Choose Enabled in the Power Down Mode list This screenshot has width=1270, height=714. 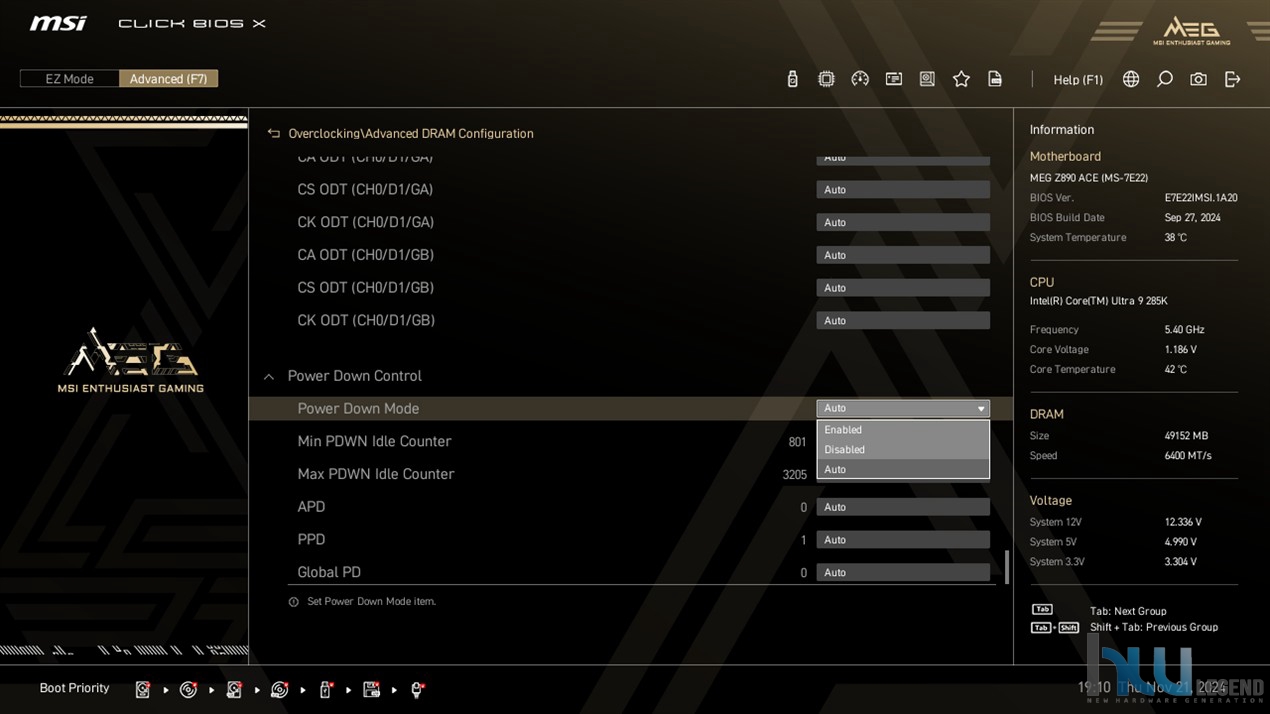903,430
